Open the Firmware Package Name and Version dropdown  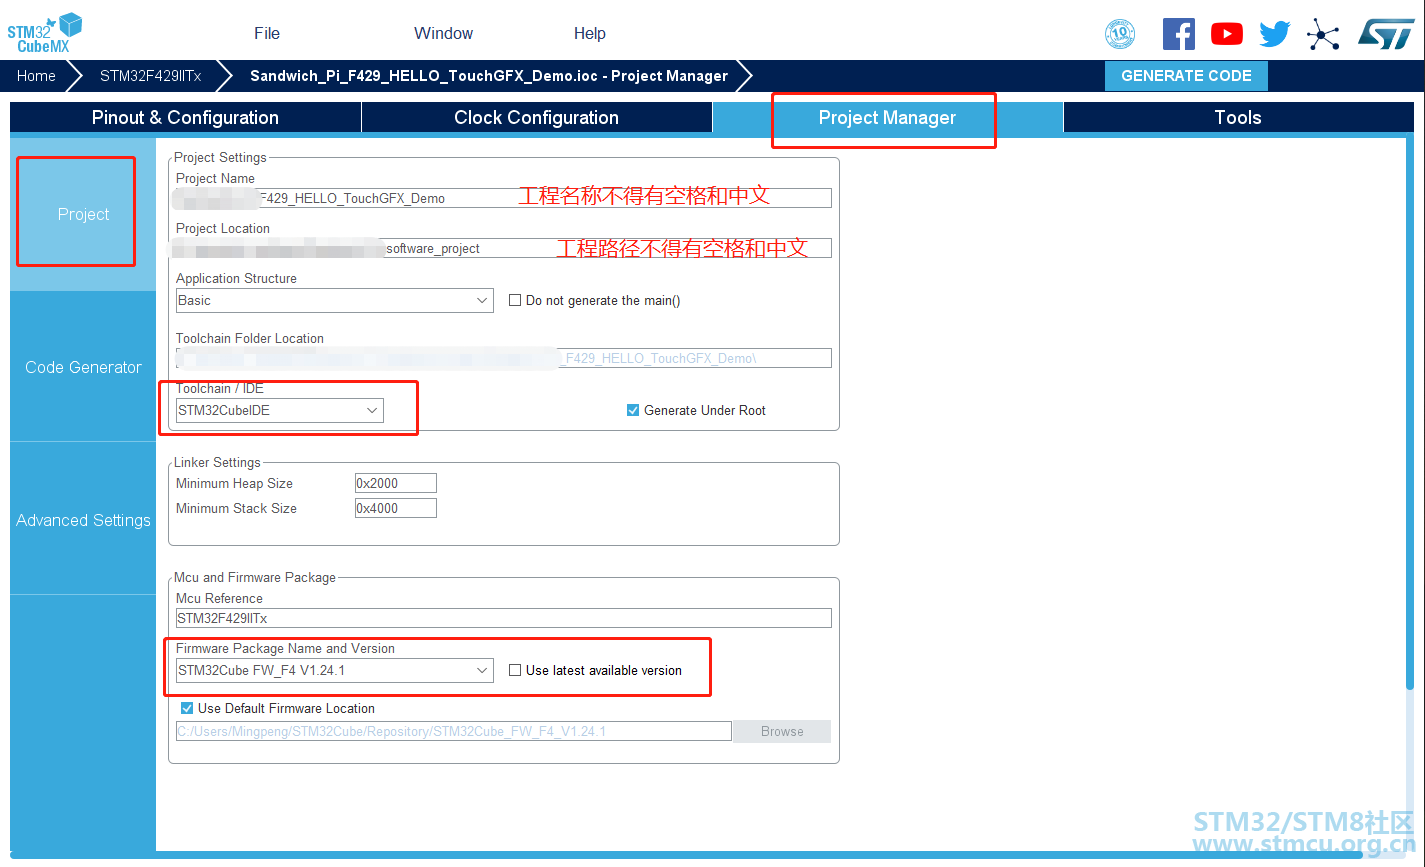coord(334,670)
